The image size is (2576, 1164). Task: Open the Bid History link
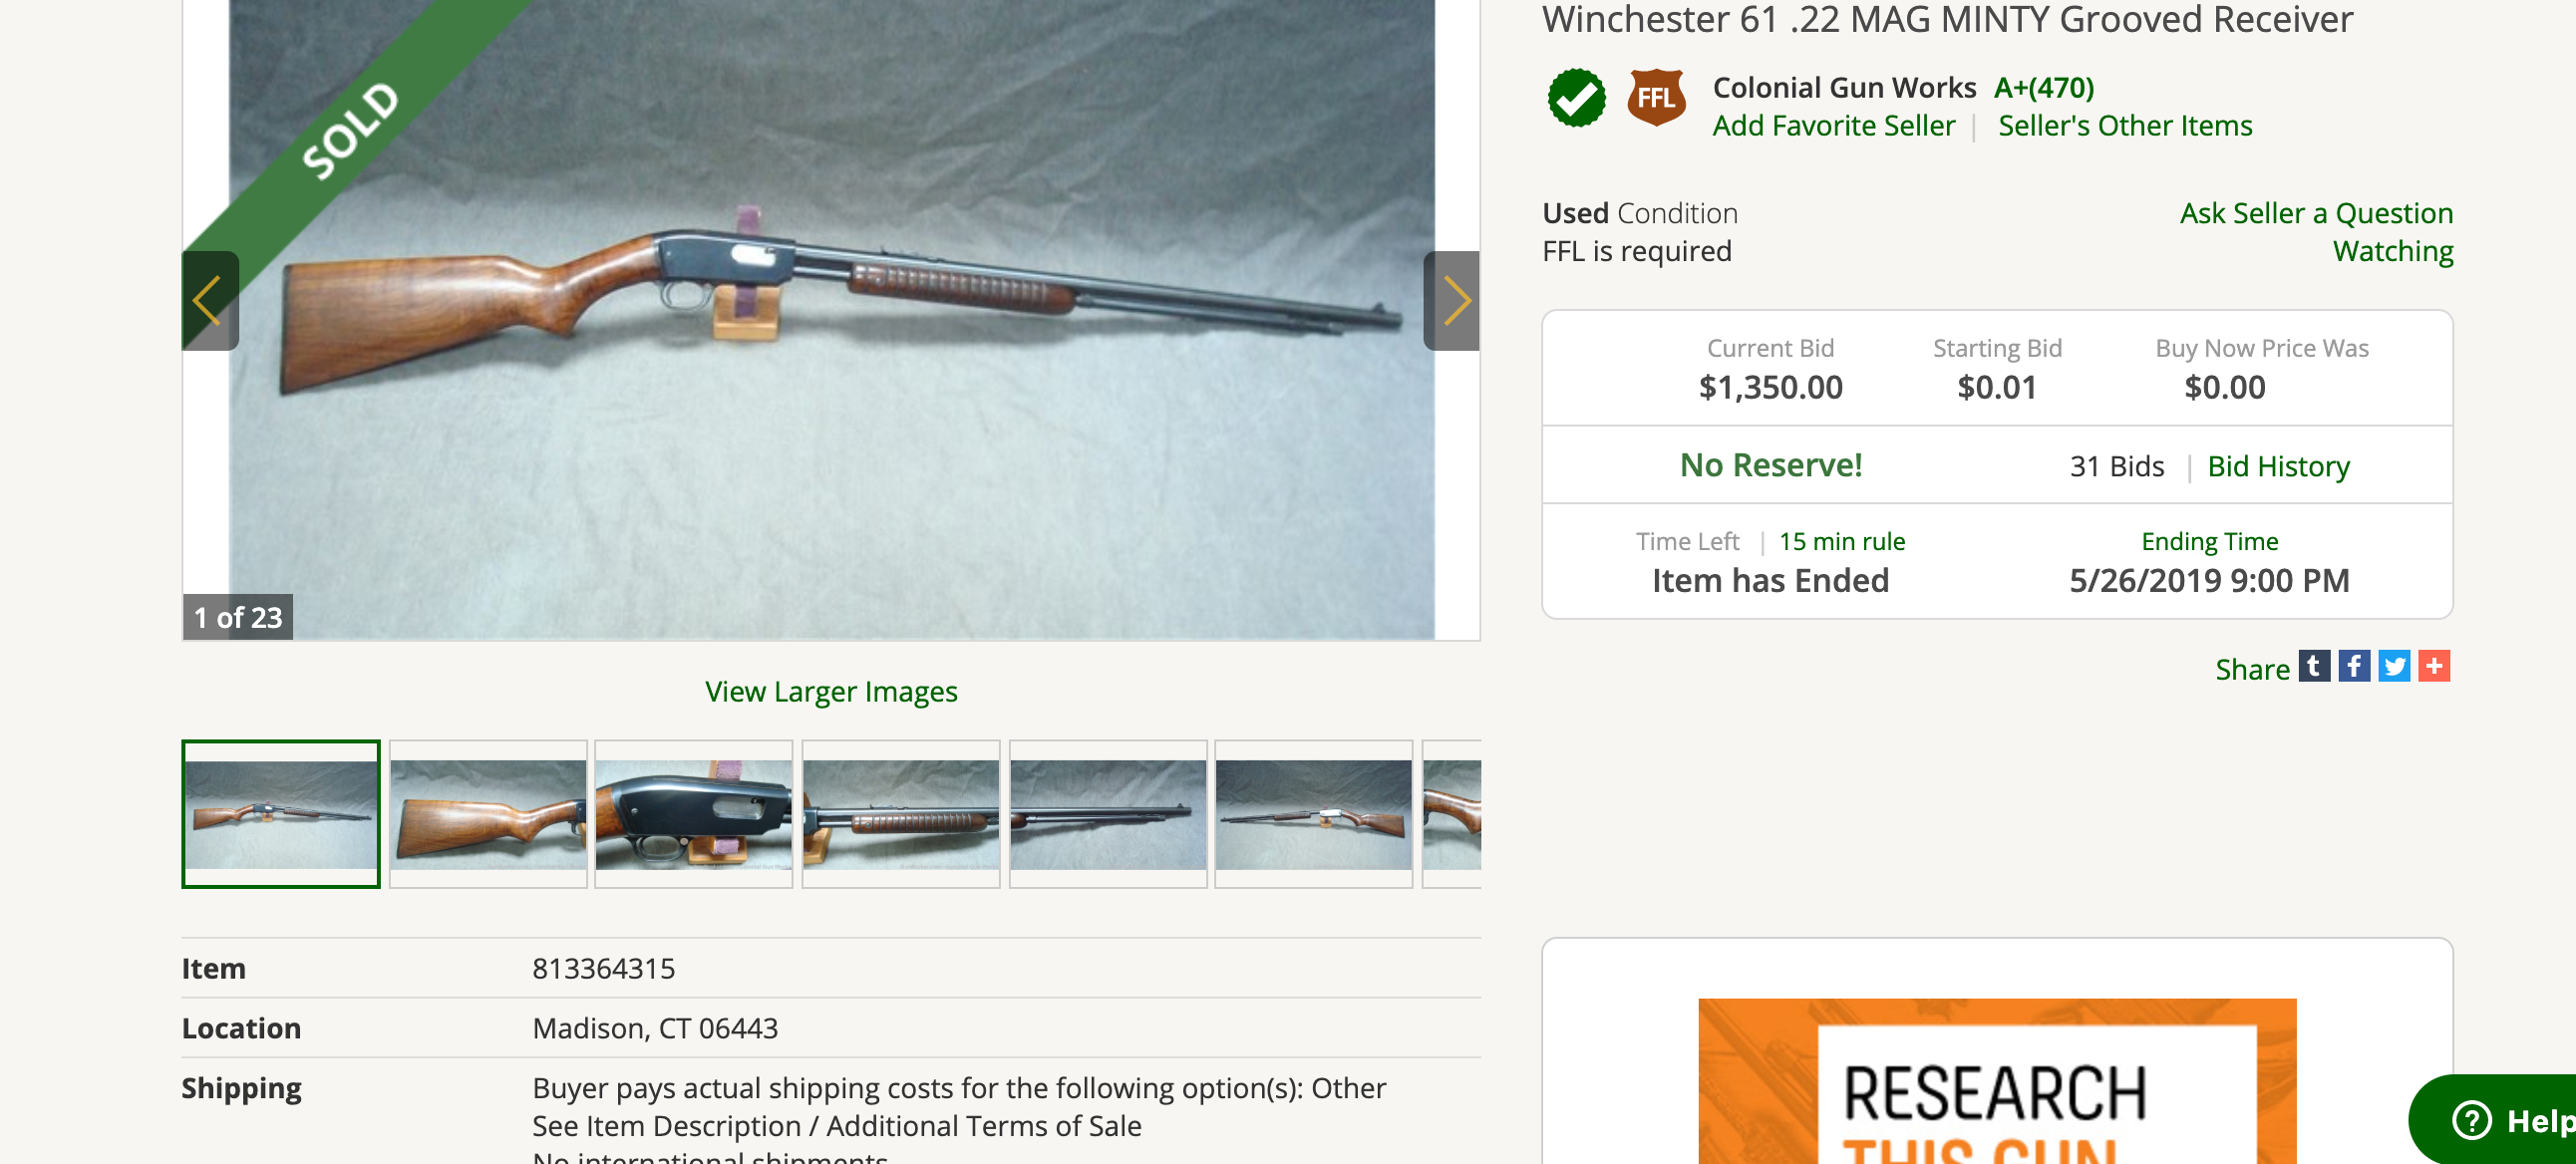[x=2278, y=467]
